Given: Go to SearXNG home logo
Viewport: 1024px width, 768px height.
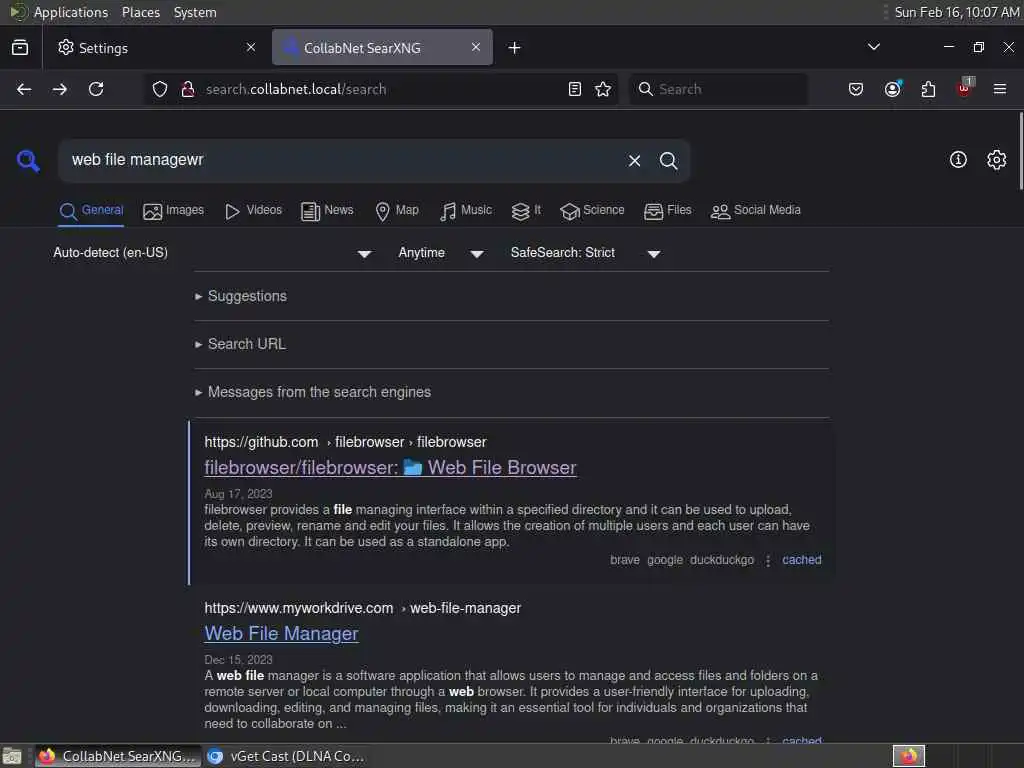Looking at the screenshot, I should [28, 161].
